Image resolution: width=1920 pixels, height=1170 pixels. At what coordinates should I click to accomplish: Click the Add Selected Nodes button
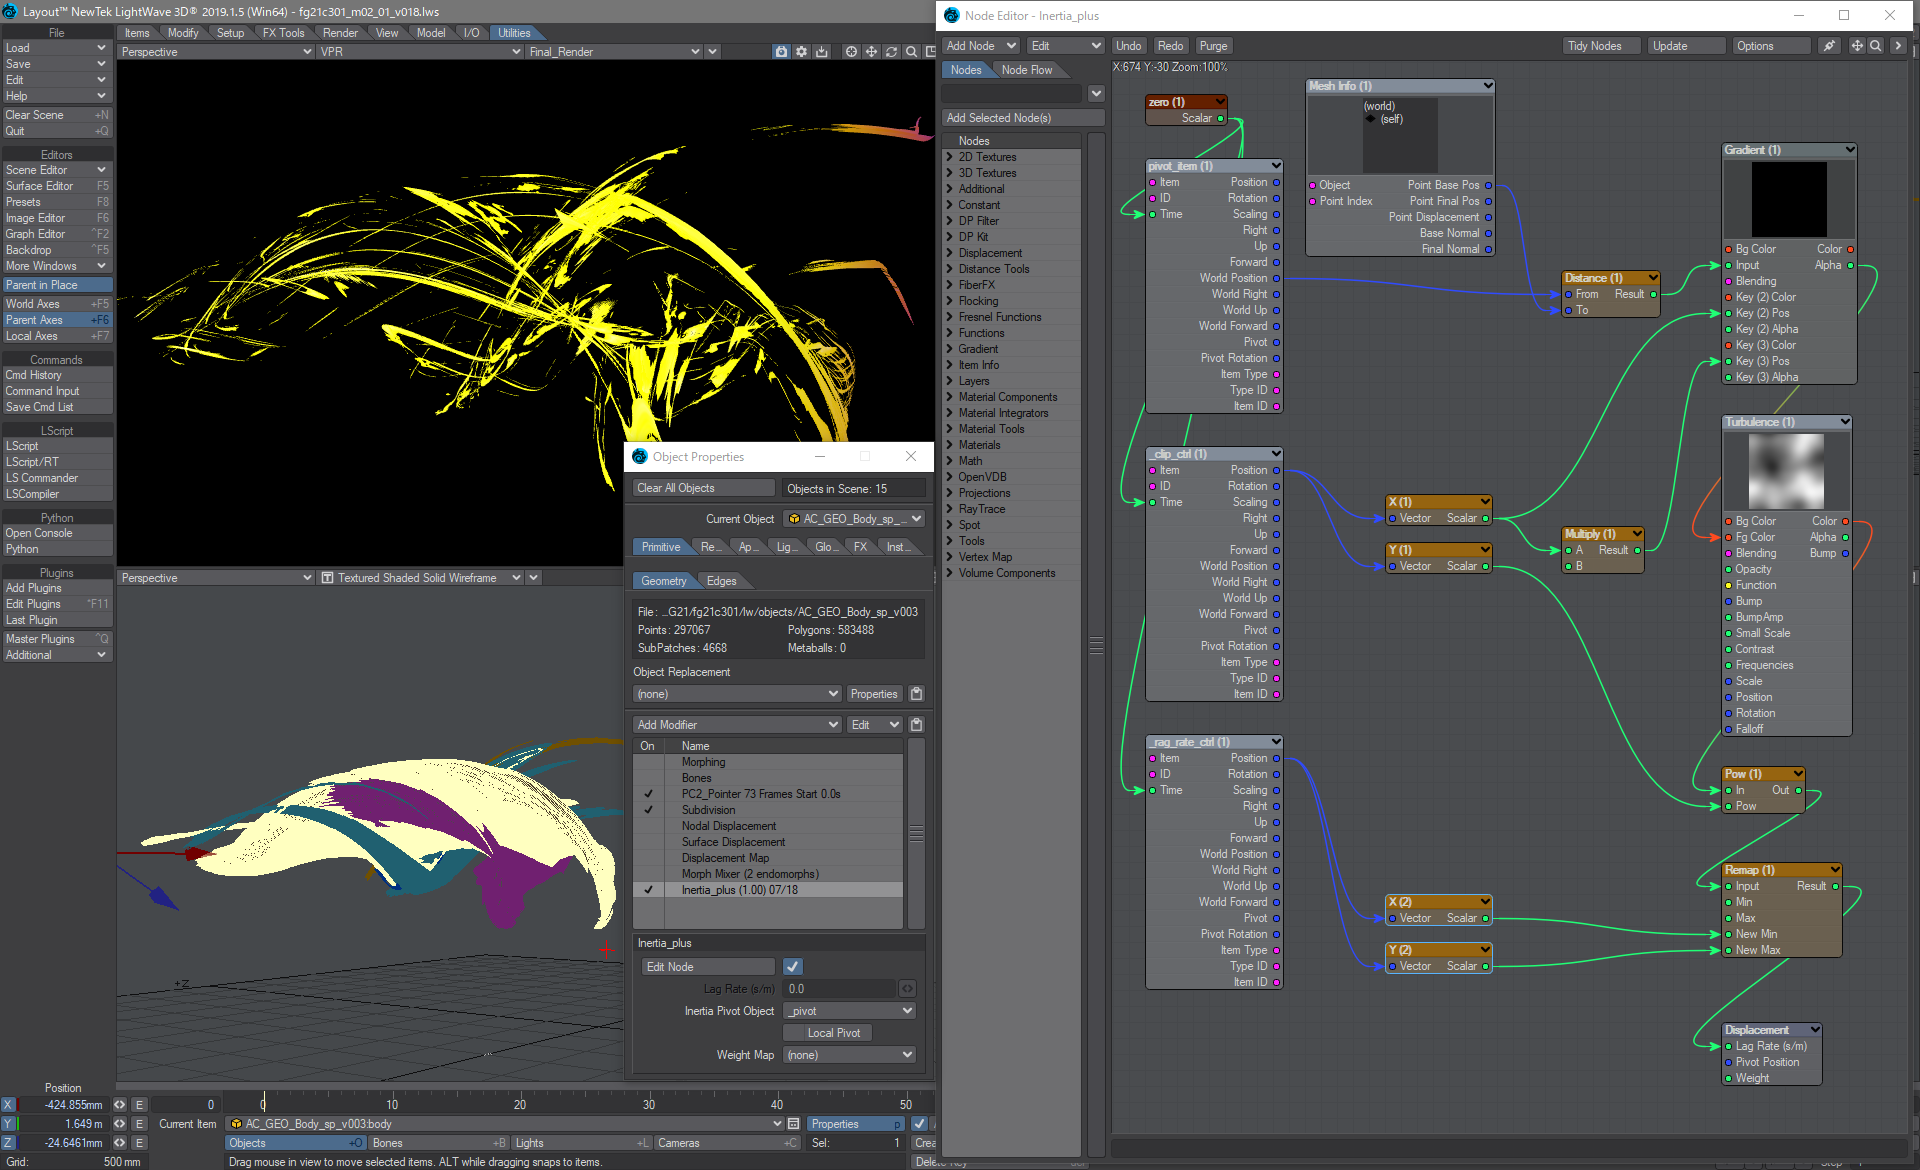tap(1020, 118)
